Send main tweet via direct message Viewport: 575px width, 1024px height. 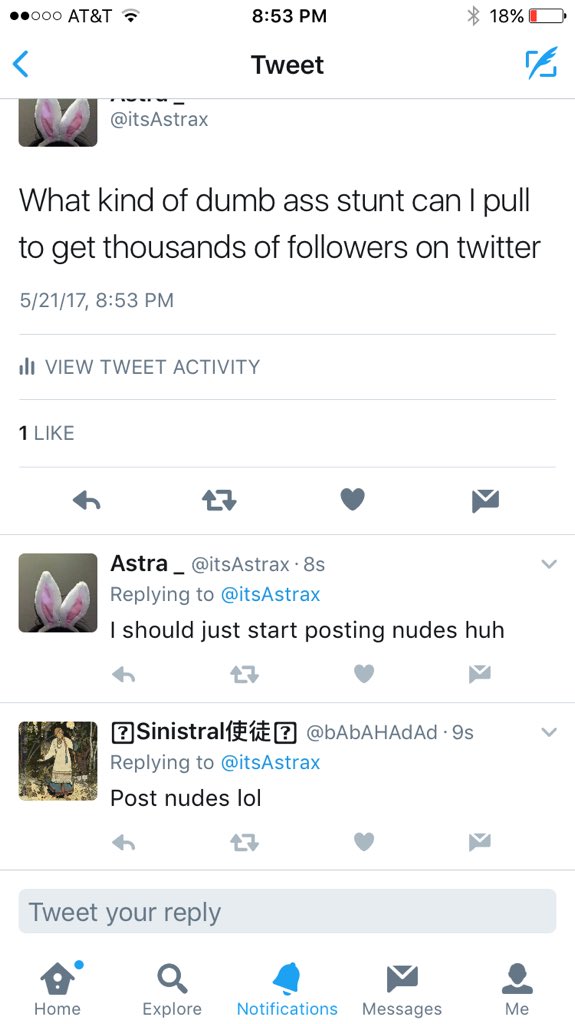pyautogui.click(x=485, y=500)
